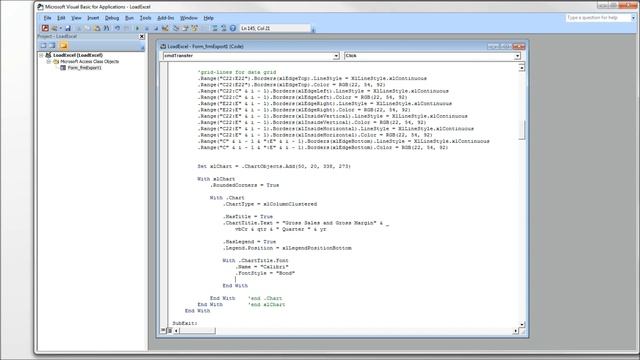Screen dimensions: 640x360
Task: Switch to Procedure View in the code window
Action: point(163,330)
